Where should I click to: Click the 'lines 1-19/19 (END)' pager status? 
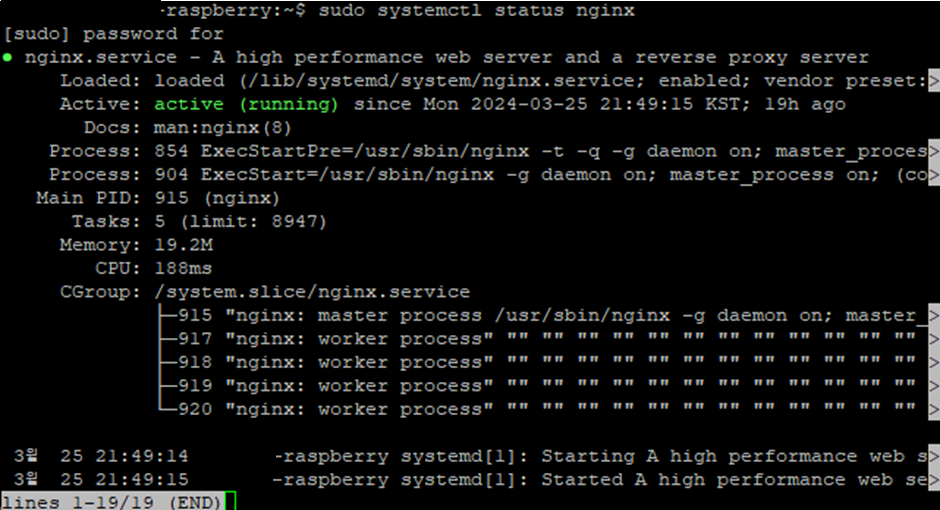coord(112,502)
